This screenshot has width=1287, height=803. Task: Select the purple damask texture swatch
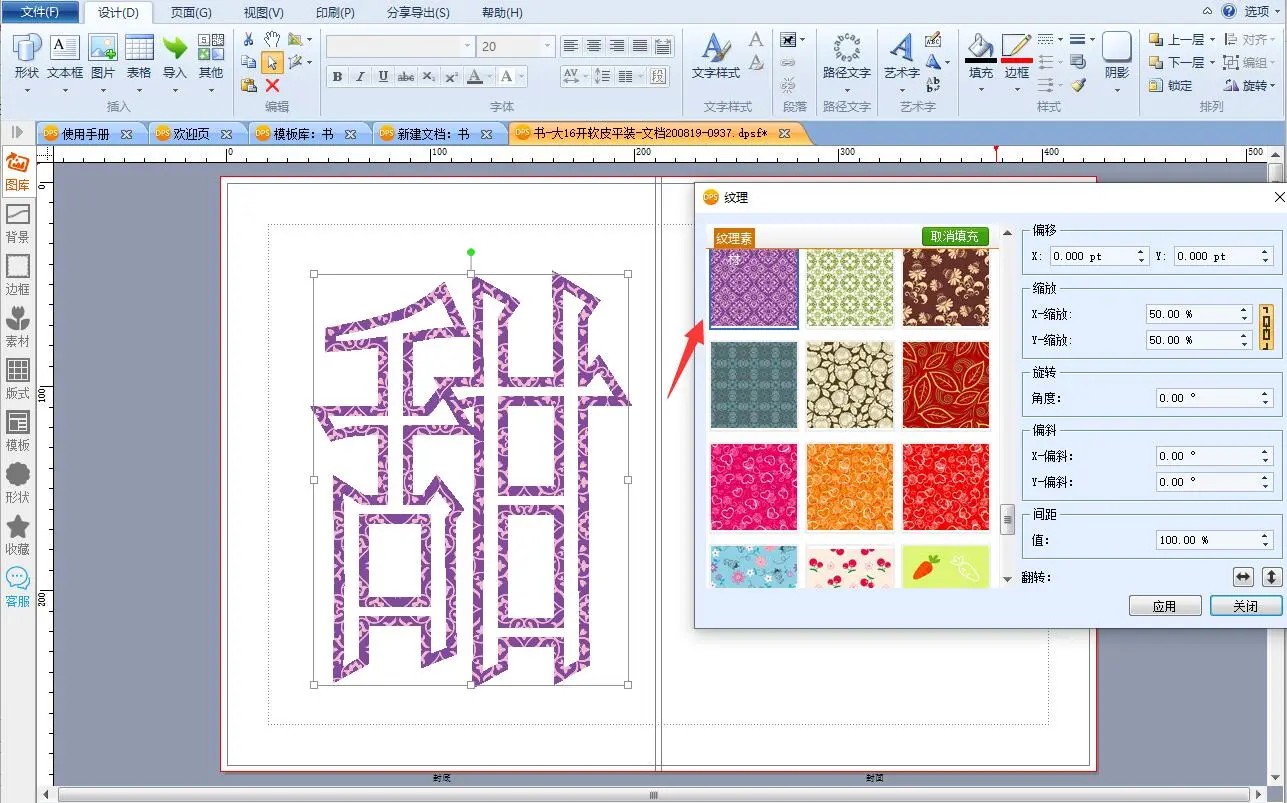pyautogui.click(x=754, y=288)
